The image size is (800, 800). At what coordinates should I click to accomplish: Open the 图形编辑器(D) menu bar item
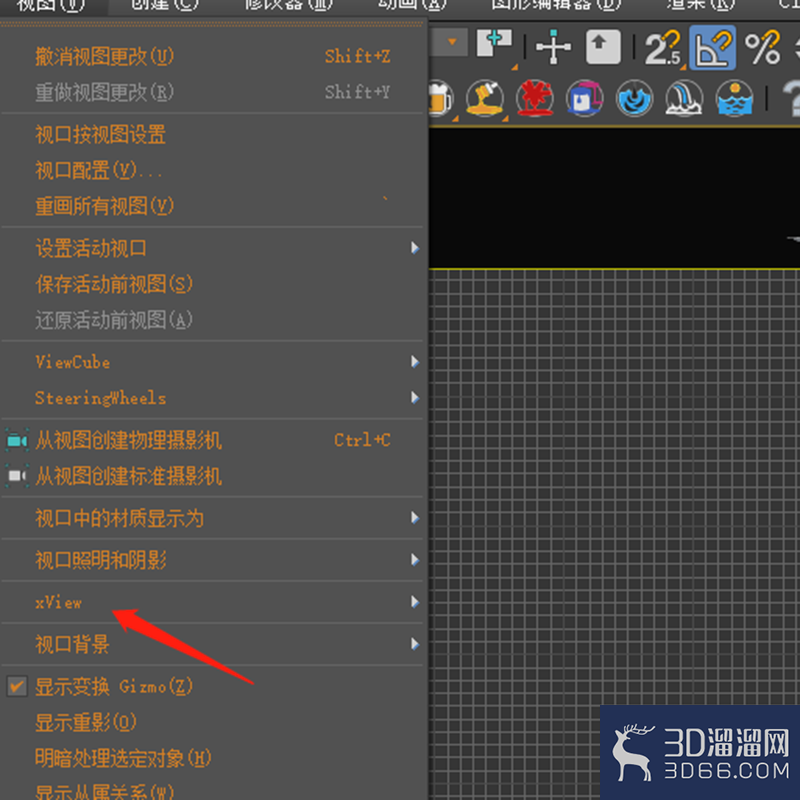tap(556, 5)
